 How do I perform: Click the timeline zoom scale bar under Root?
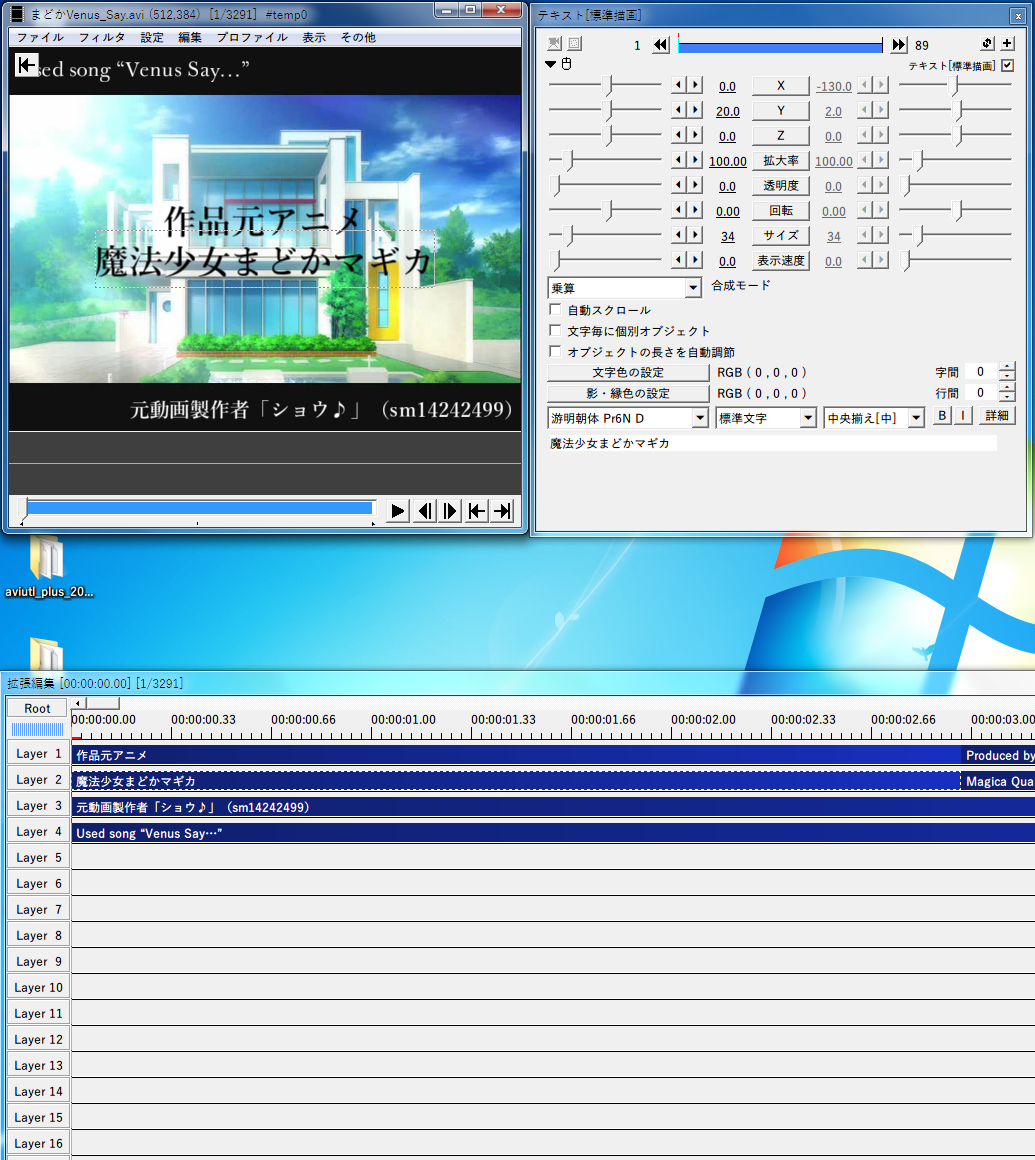tap(37, 729)
